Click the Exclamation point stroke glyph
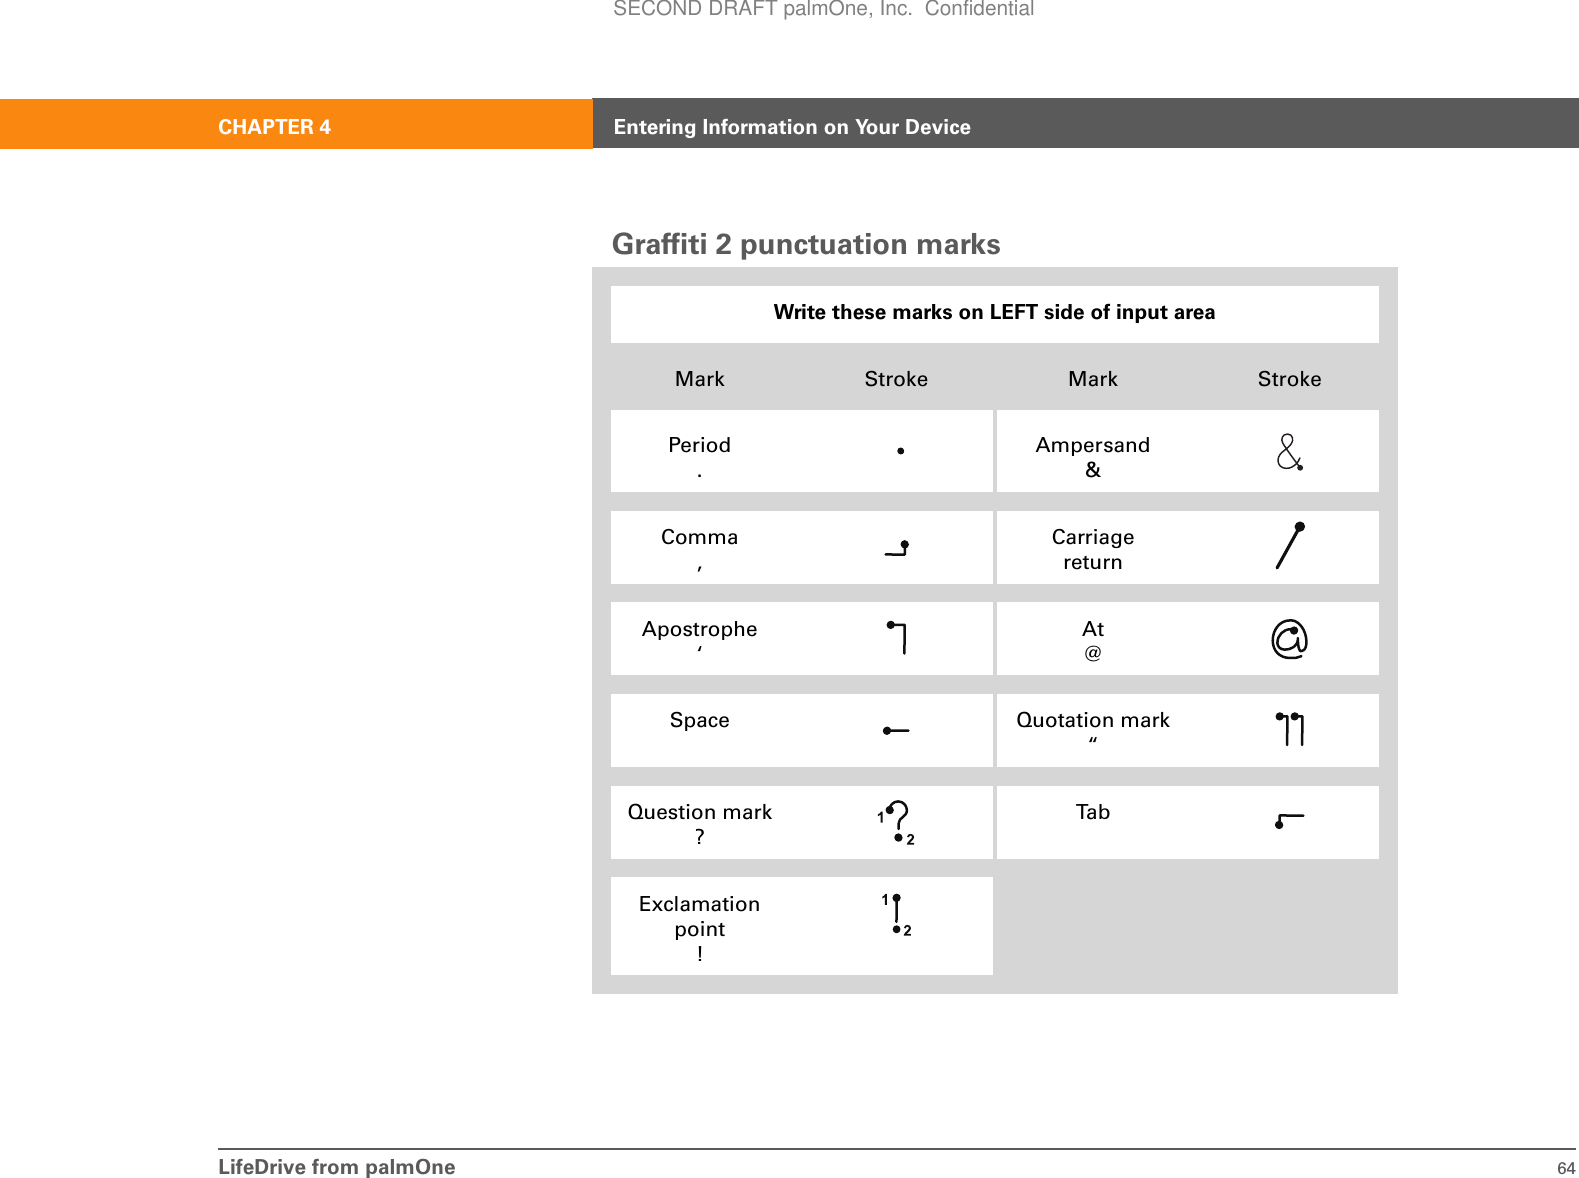 897,915
